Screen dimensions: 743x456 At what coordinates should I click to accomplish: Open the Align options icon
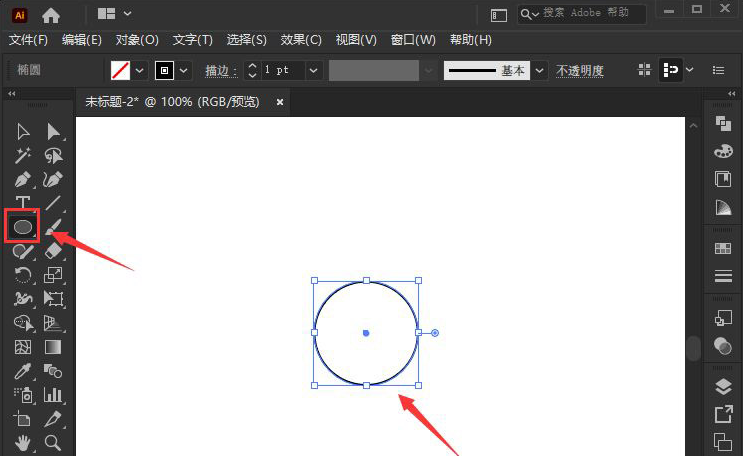[x=644, y=70]
